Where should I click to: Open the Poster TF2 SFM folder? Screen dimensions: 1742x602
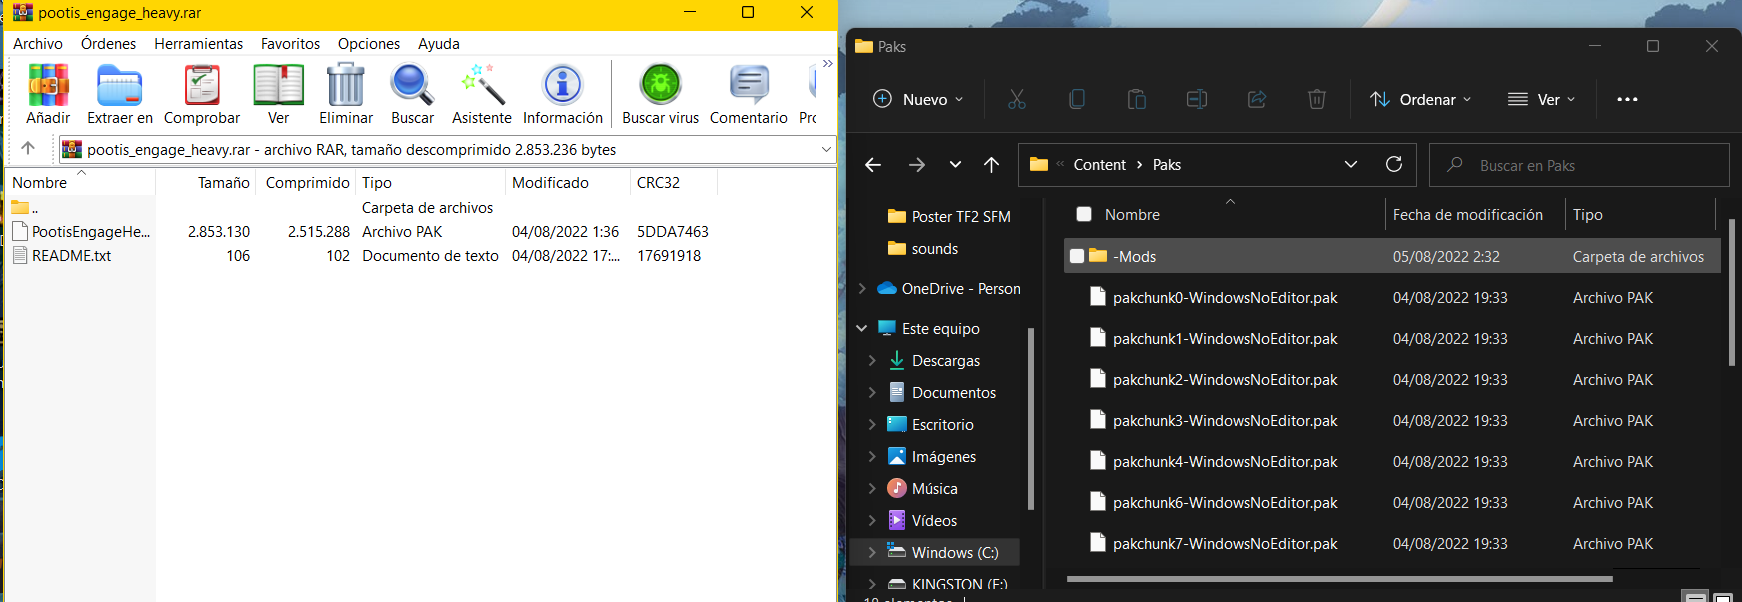(950, 216)
